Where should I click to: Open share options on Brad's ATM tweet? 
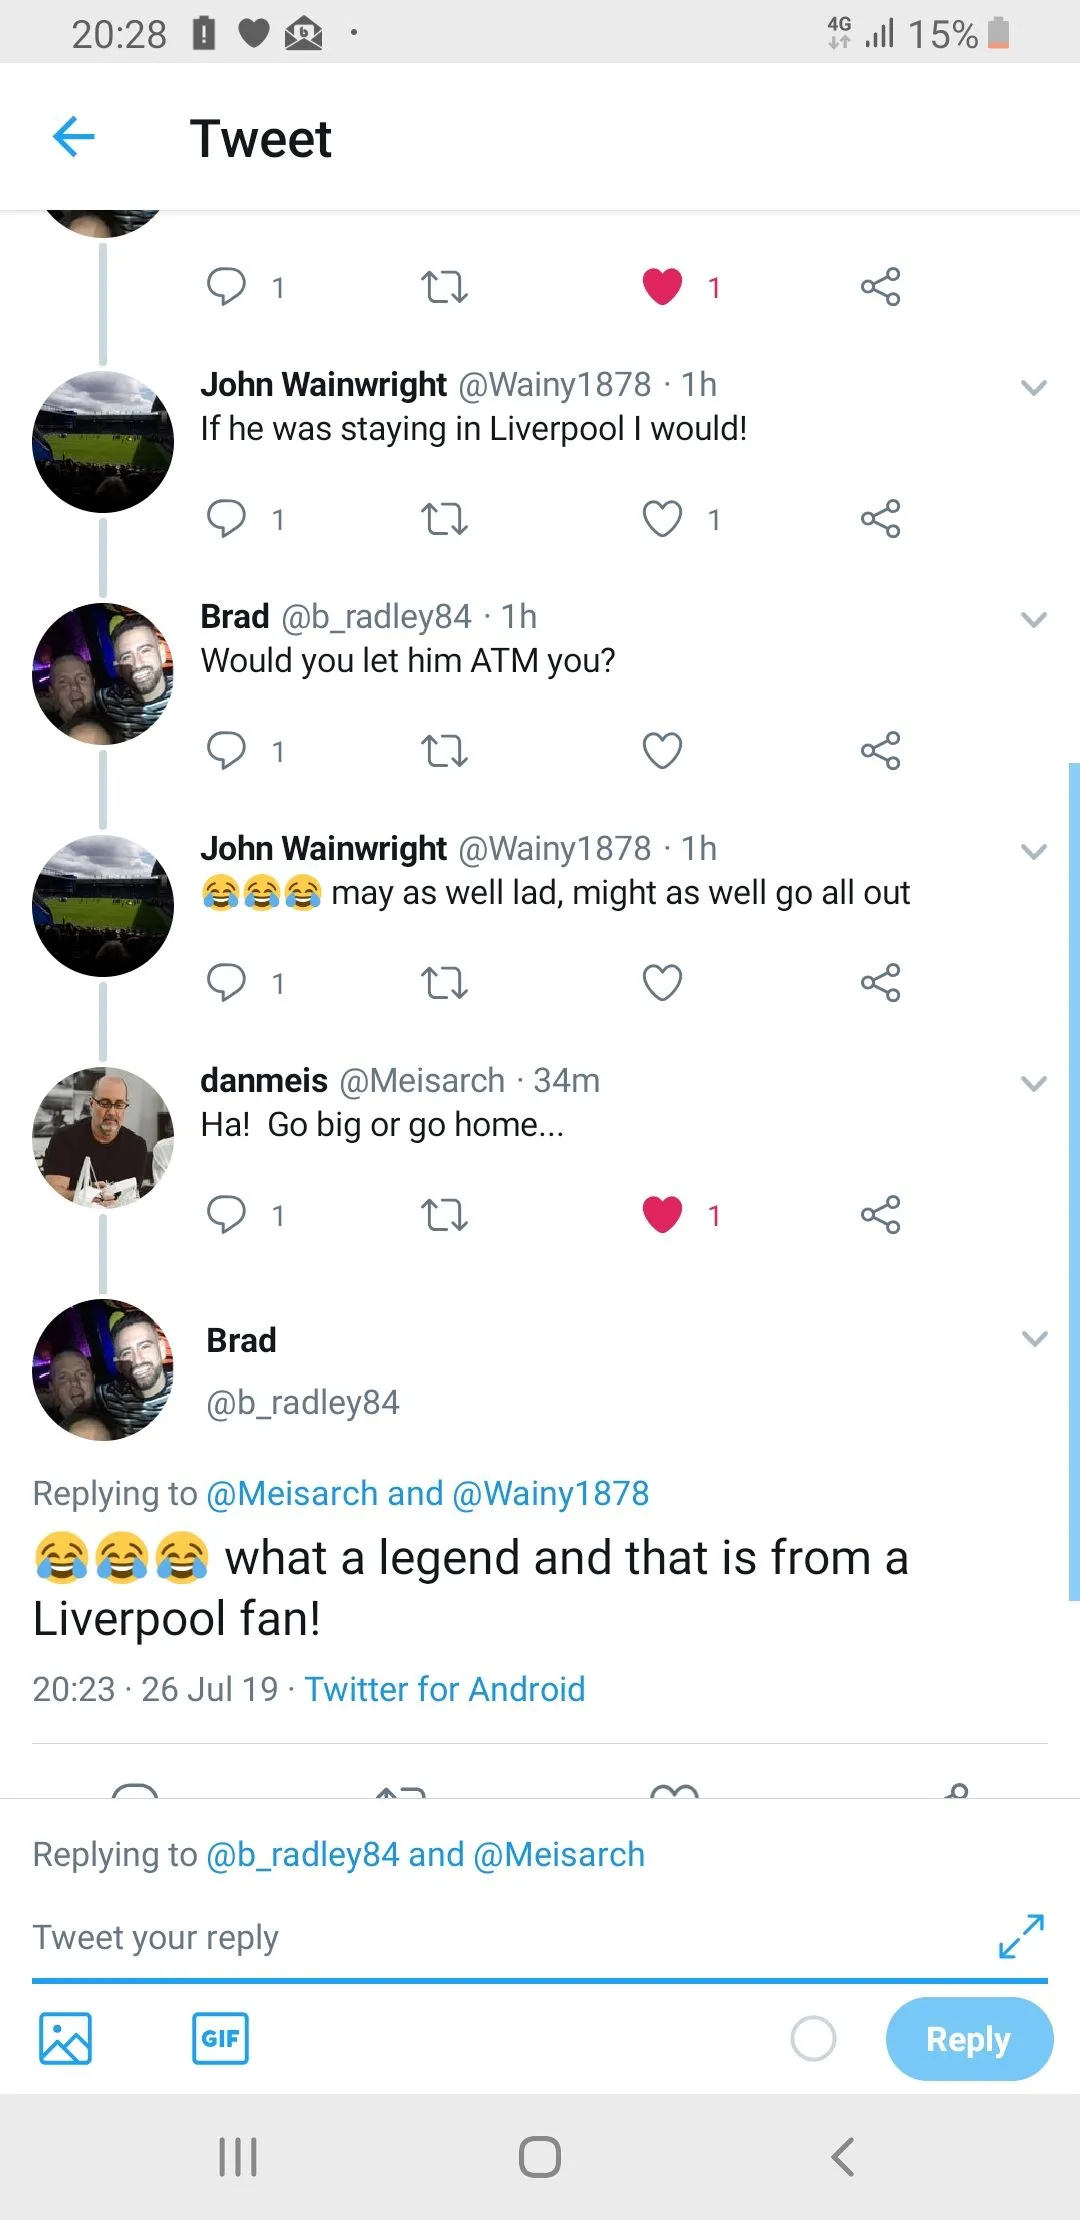click(879, 750)
